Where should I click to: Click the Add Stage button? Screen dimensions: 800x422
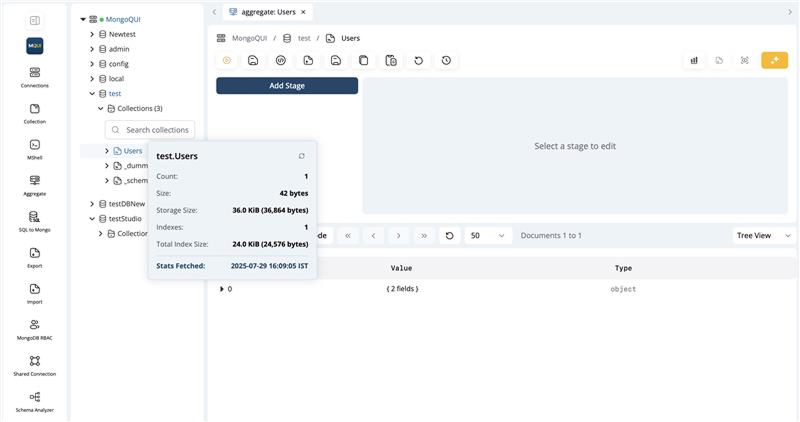point(287,86)
